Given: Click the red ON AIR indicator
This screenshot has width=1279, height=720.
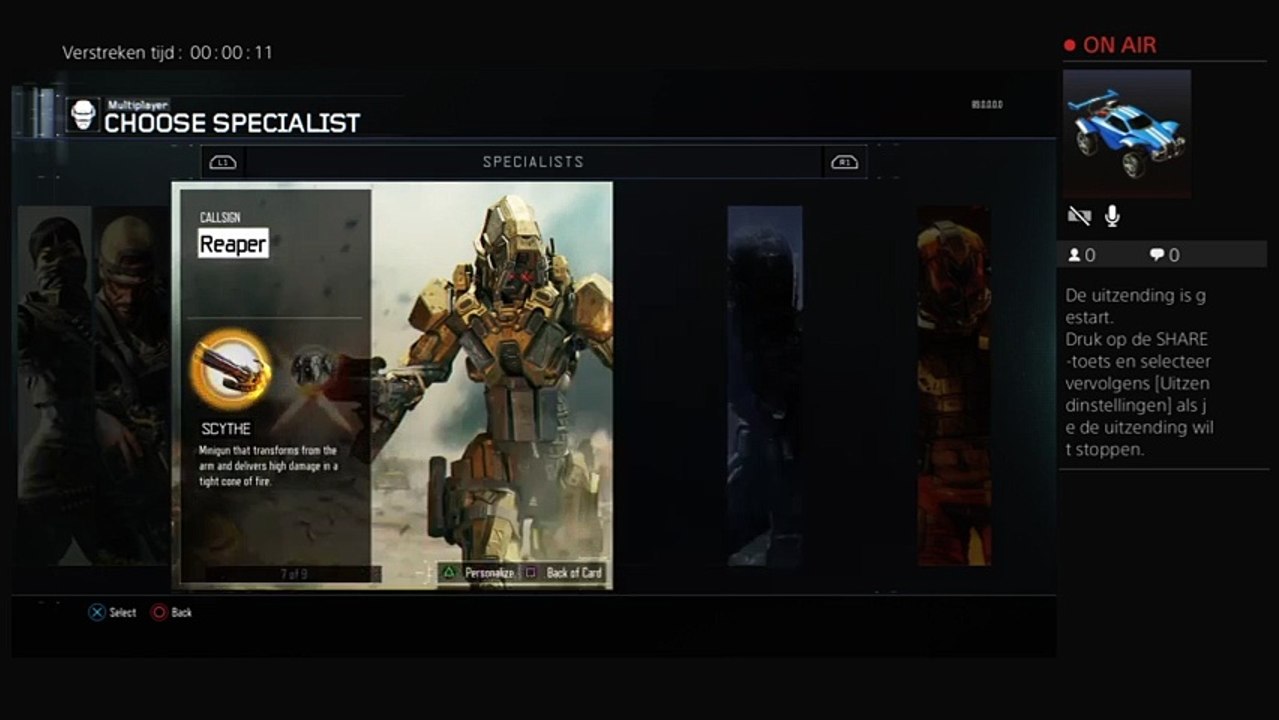Looking at the screenshot, I should coord(1110,45).
